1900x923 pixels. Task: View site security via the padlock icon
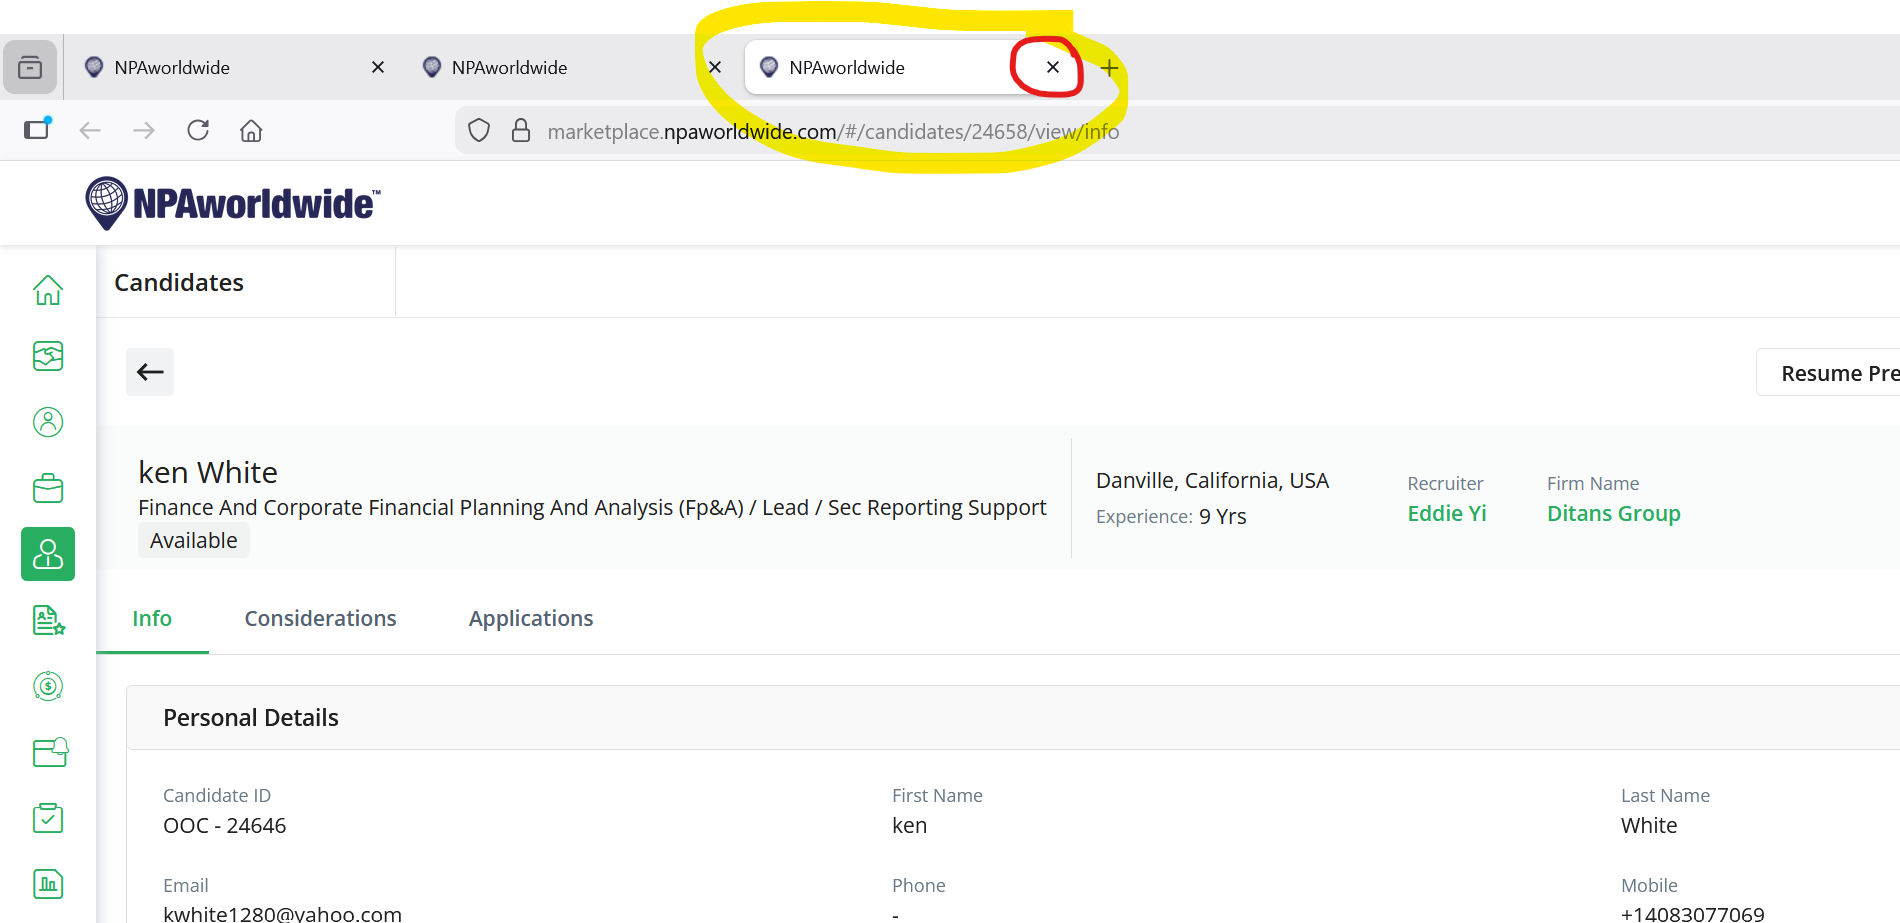[521, 131]
